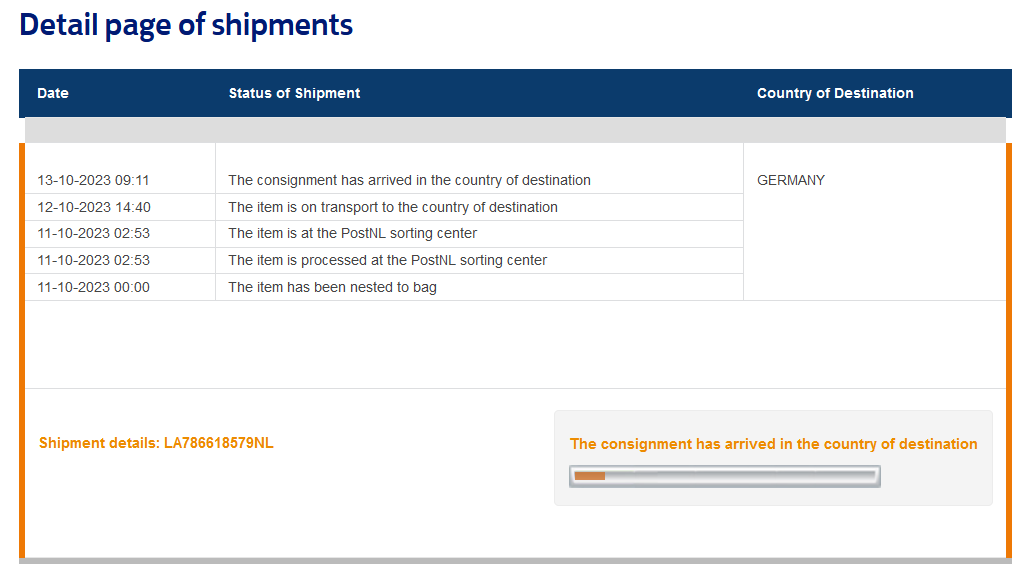Click the 'Detail page of shipments' heading
The image size is (1036, 571).
tap(186, 26)
